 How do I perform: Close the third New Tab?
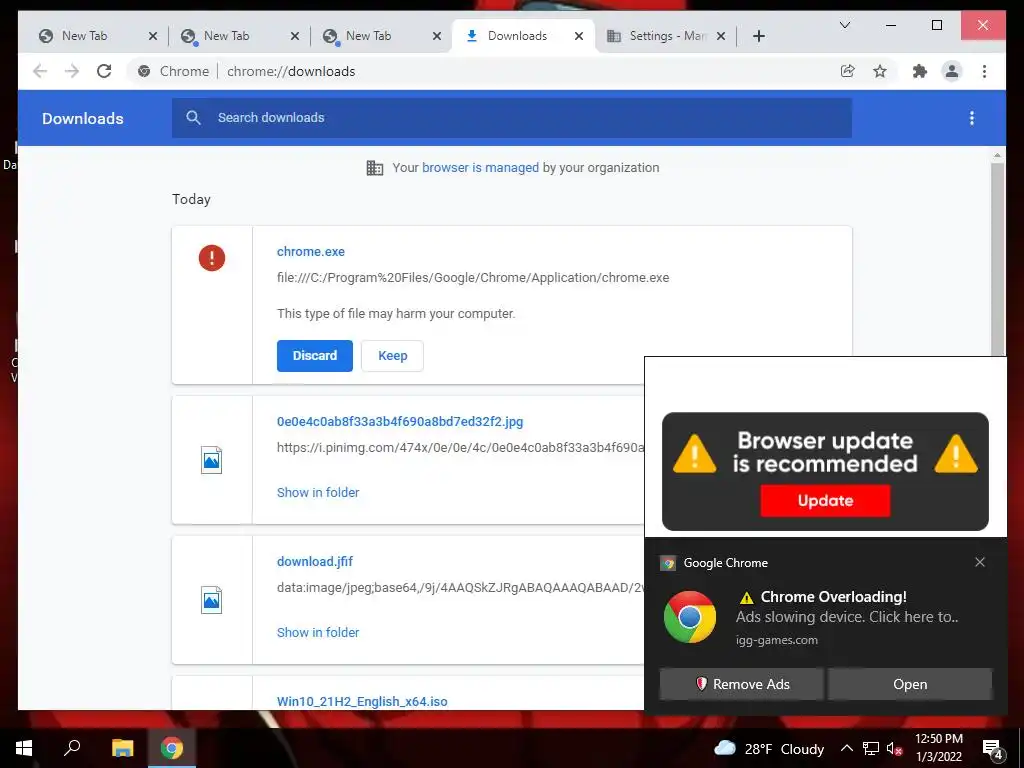point(437,36)
